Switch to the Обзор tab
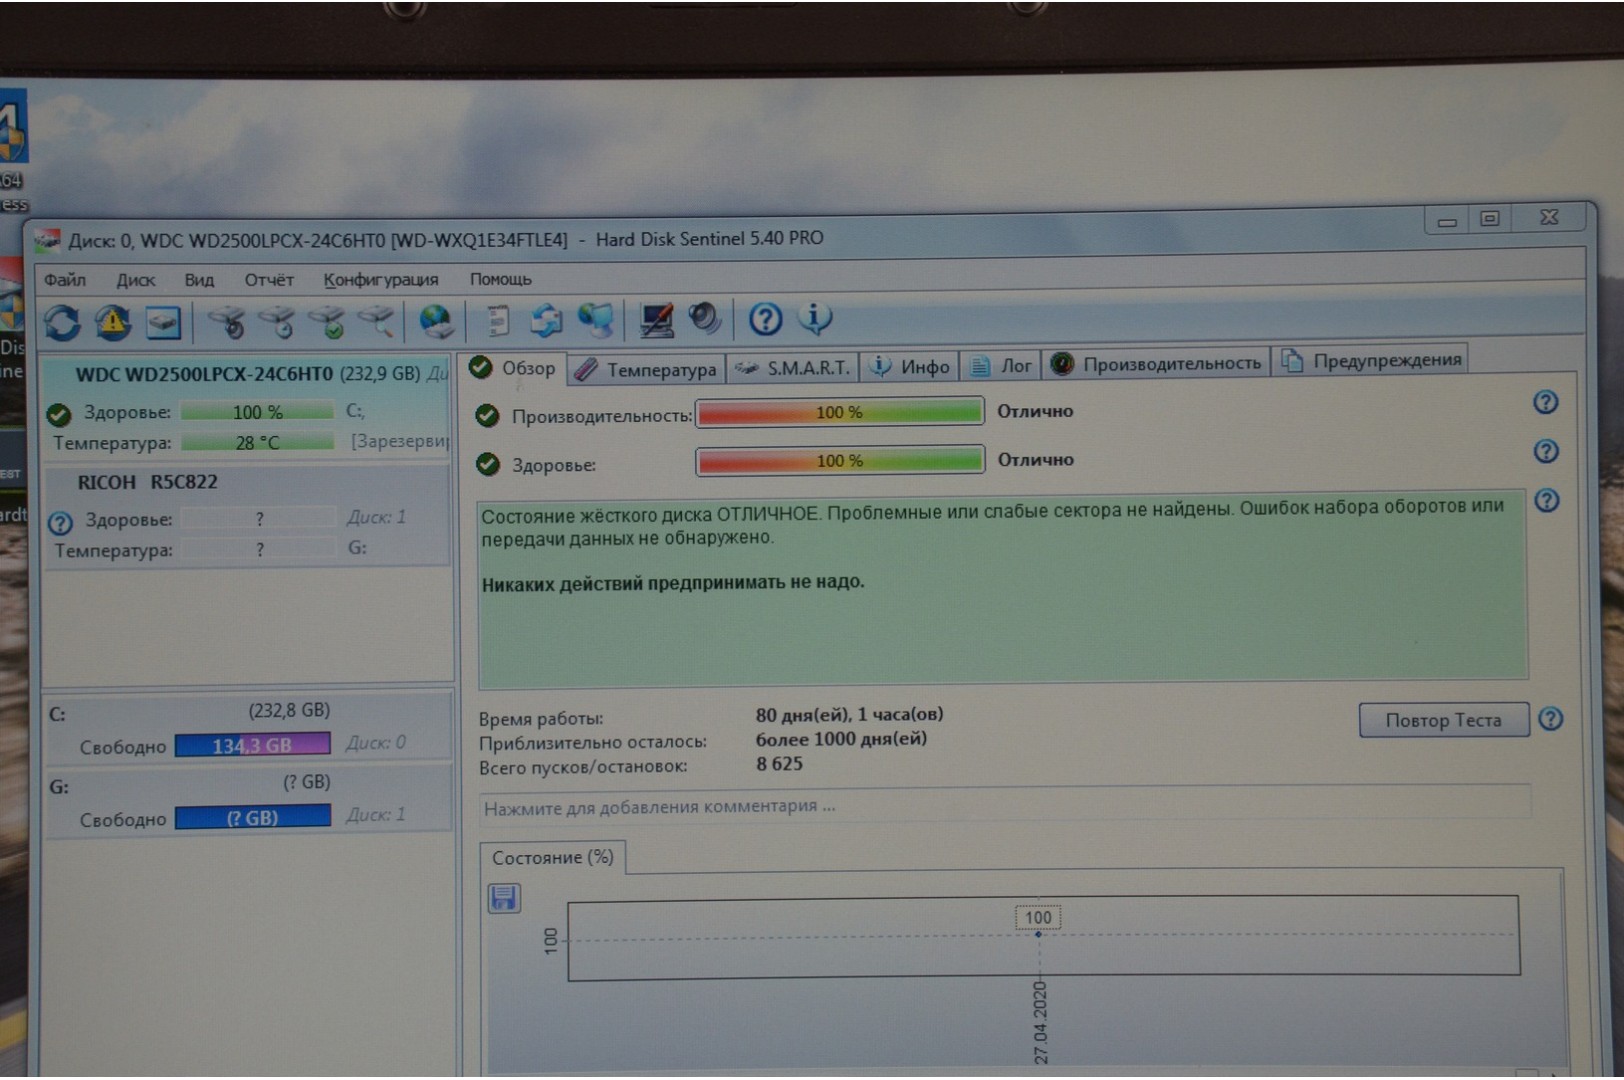 pos(513,368)
